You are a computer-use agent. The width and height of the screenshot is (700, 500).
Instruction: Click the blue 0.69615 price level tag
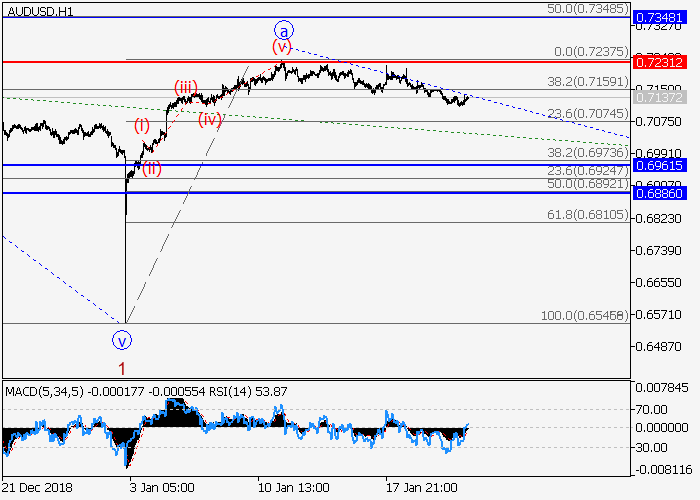(x=665, y=164)
